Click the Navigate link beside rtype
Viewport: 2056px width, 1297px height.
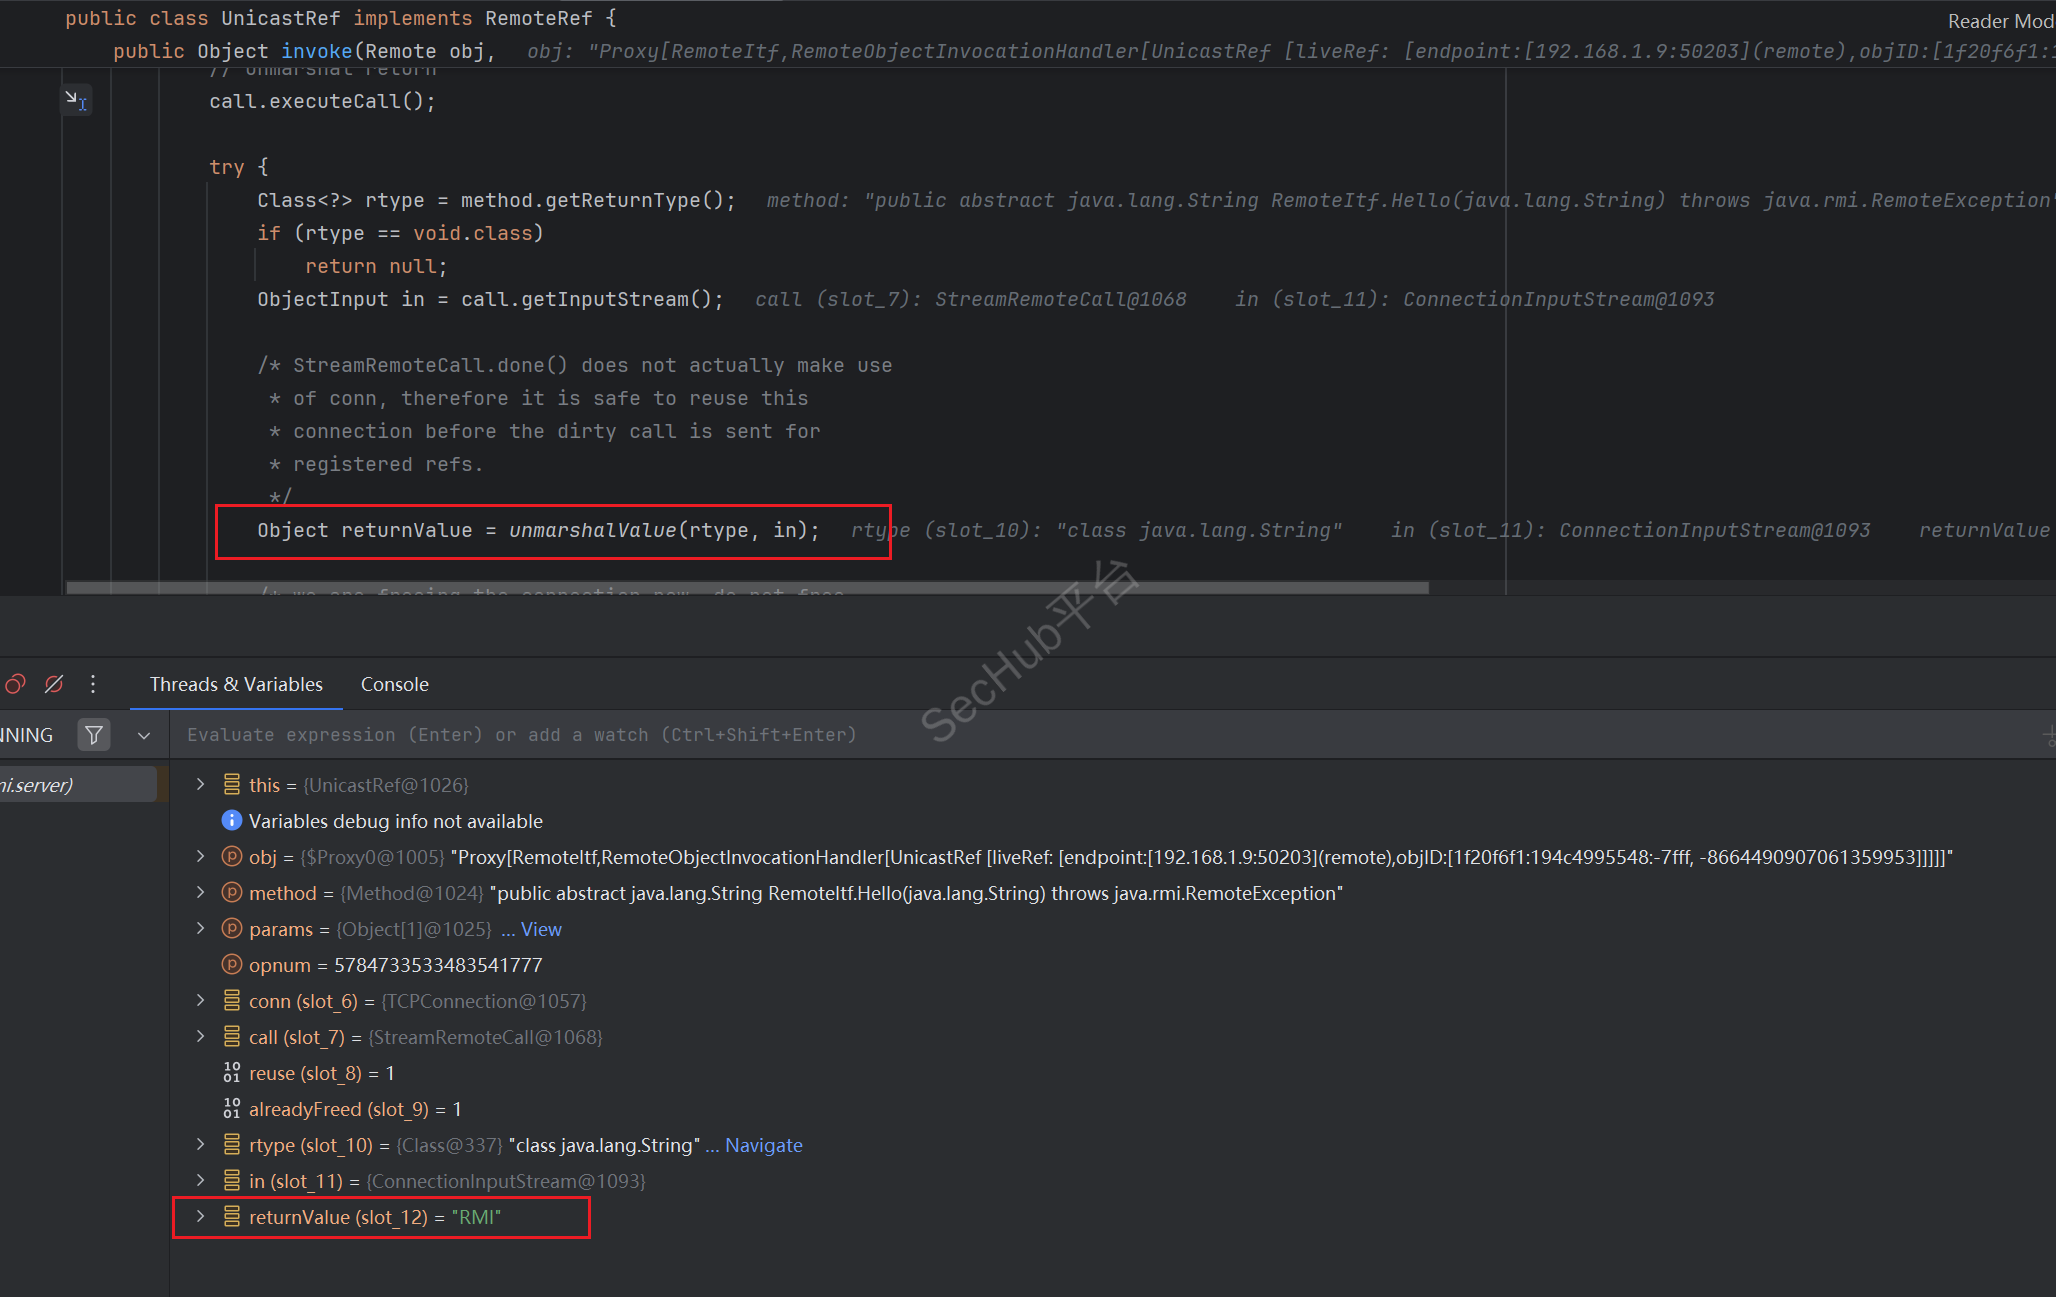tap(763, 1145)
